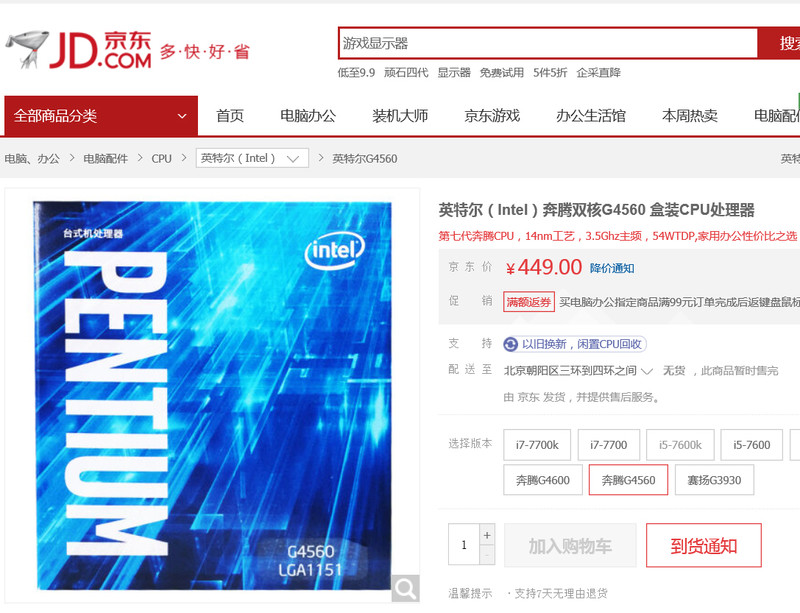Select the 奔腾G4560 version option
Viewport: 800px width, 613px height.
pyautogui.click(x=628, y=480)
